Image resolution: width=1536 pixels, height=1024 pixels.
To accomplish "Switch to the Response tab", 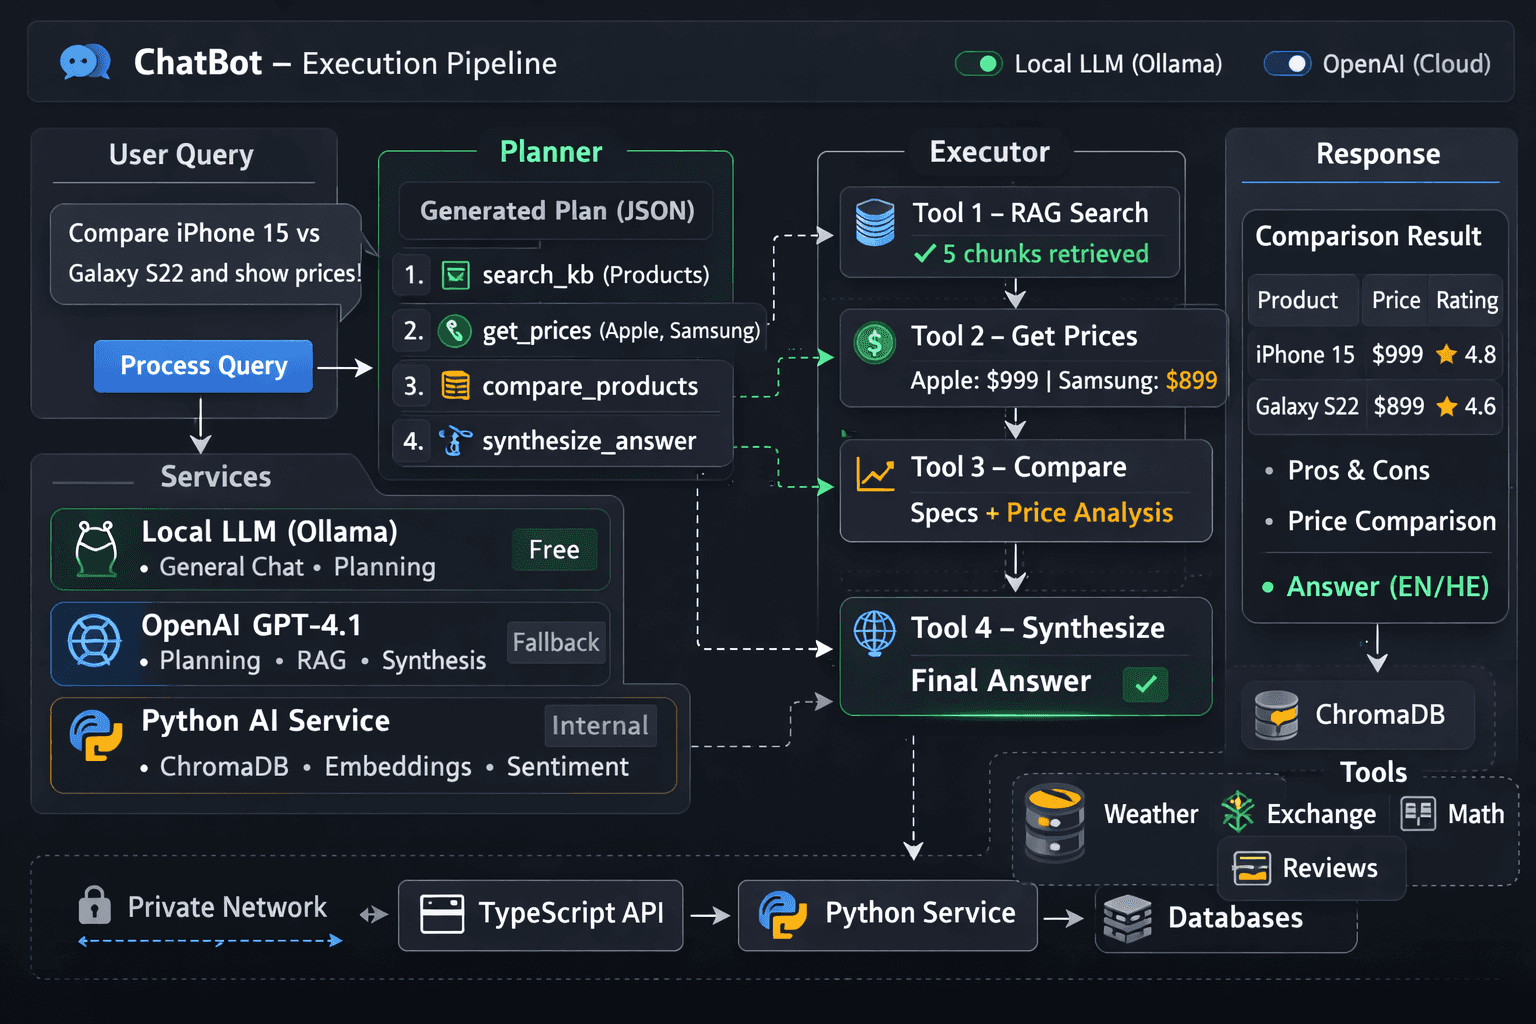I will point(1377,155).
